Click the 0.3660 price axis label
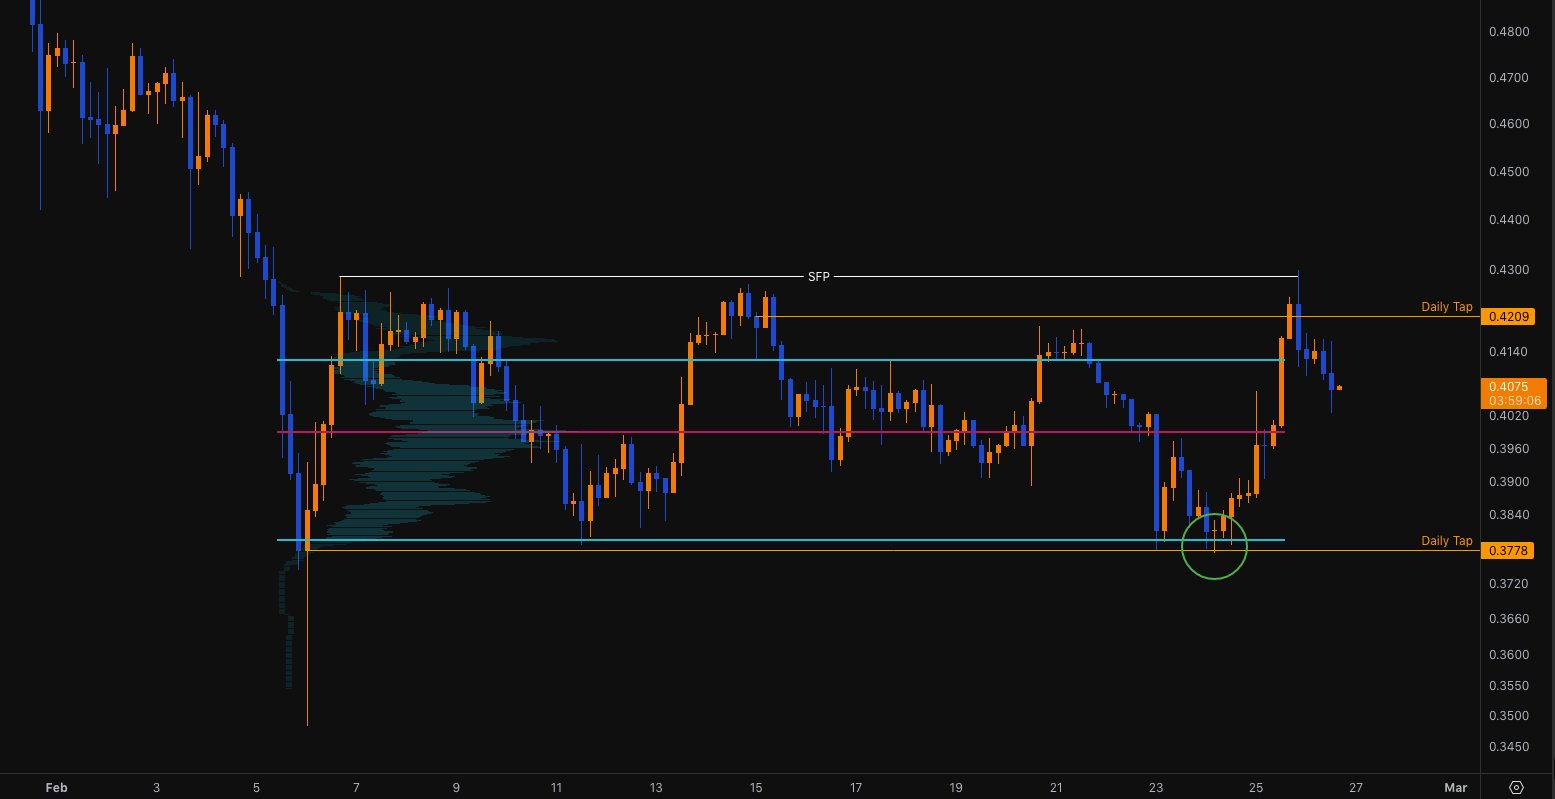Viewport: 1555px width, 799px height. pyautogui.click(x=1508, y=619)
